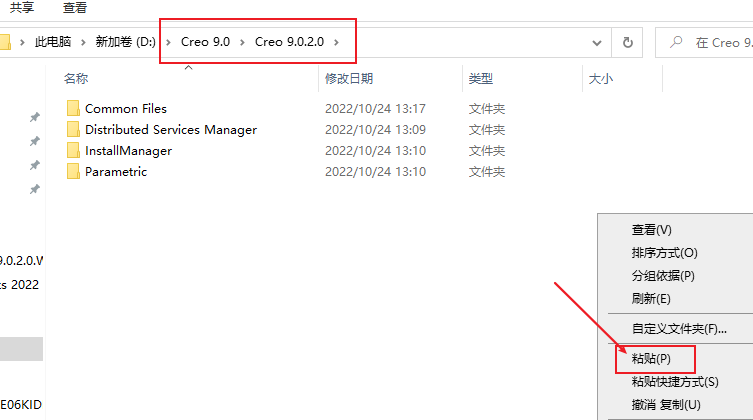This screenshot has height=420, width=753.
Task: Click the Distributed Services Manager name
Action: pyautogui.click(x=171, y=130)
